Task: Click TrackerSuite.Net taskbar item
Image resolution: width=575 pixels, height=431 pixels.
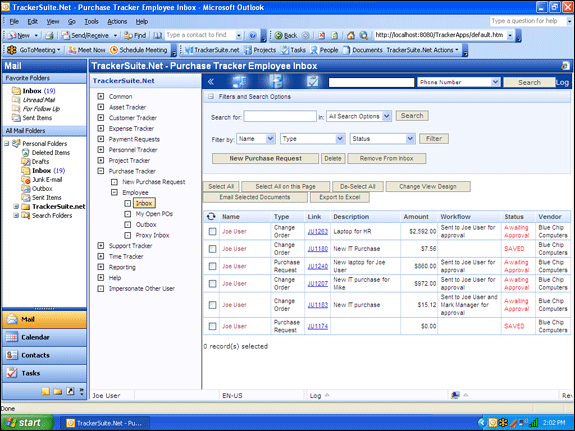Action: (x=105, y=423)
